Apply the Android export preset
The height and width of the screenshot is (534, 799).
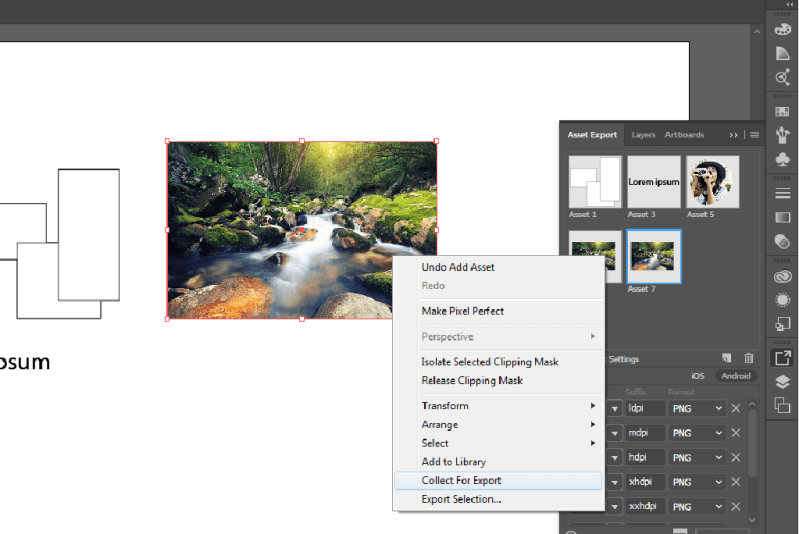[736, 376]
